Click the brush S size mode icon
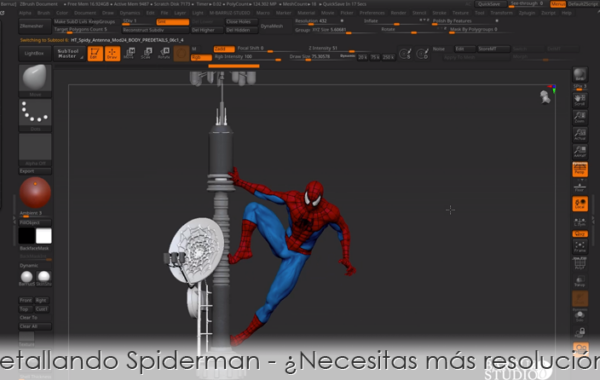This screenshot has height=380, width=600. coord(405,54)
